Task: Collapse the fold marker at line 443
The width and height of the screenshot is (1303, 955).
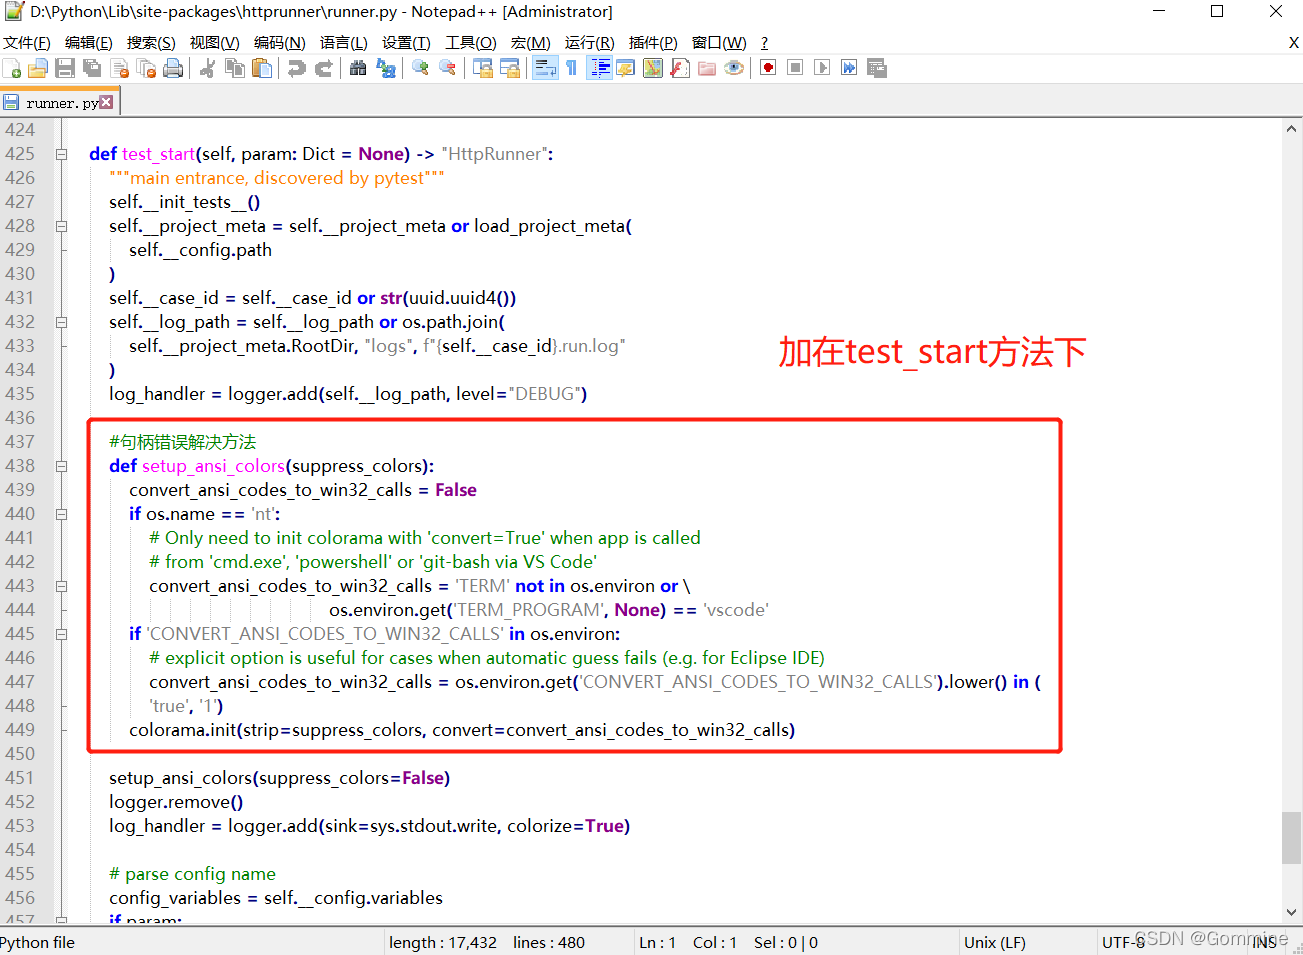Action: [x=61, y=586]
